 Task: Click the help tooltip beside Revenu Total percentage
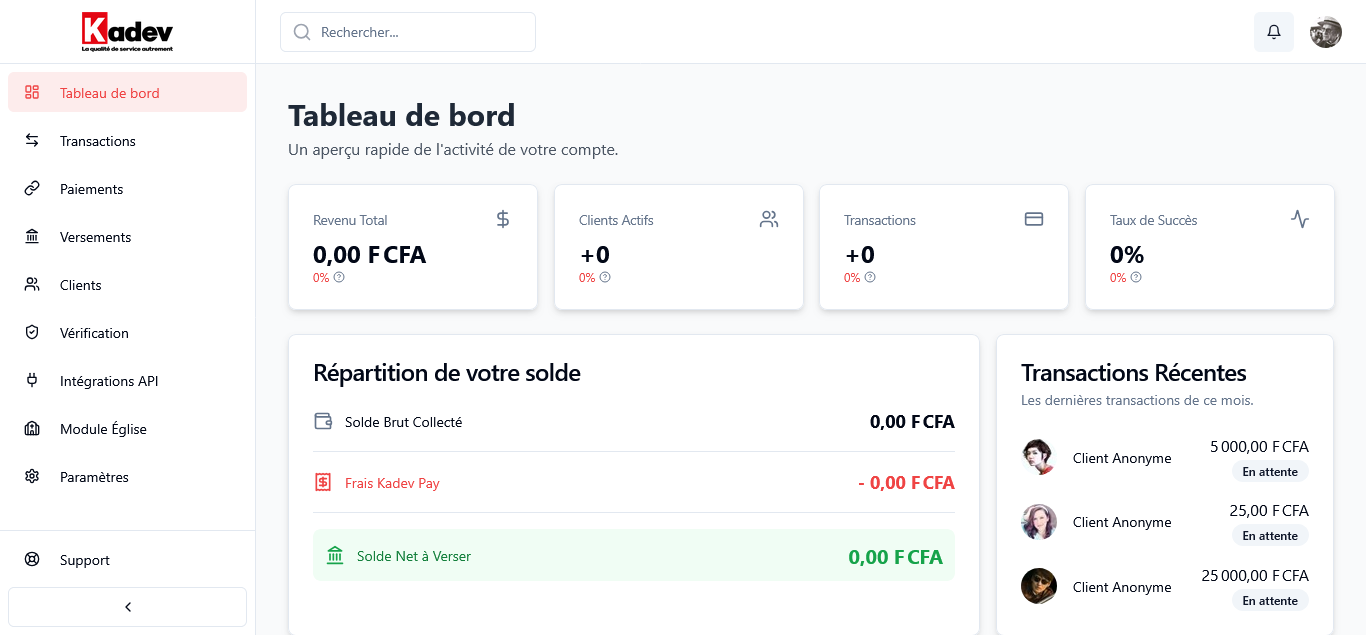point(339,277)
